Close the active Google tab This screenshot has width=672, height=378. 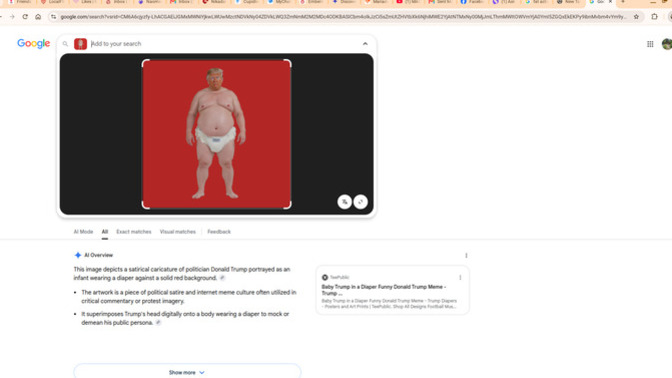610,2
